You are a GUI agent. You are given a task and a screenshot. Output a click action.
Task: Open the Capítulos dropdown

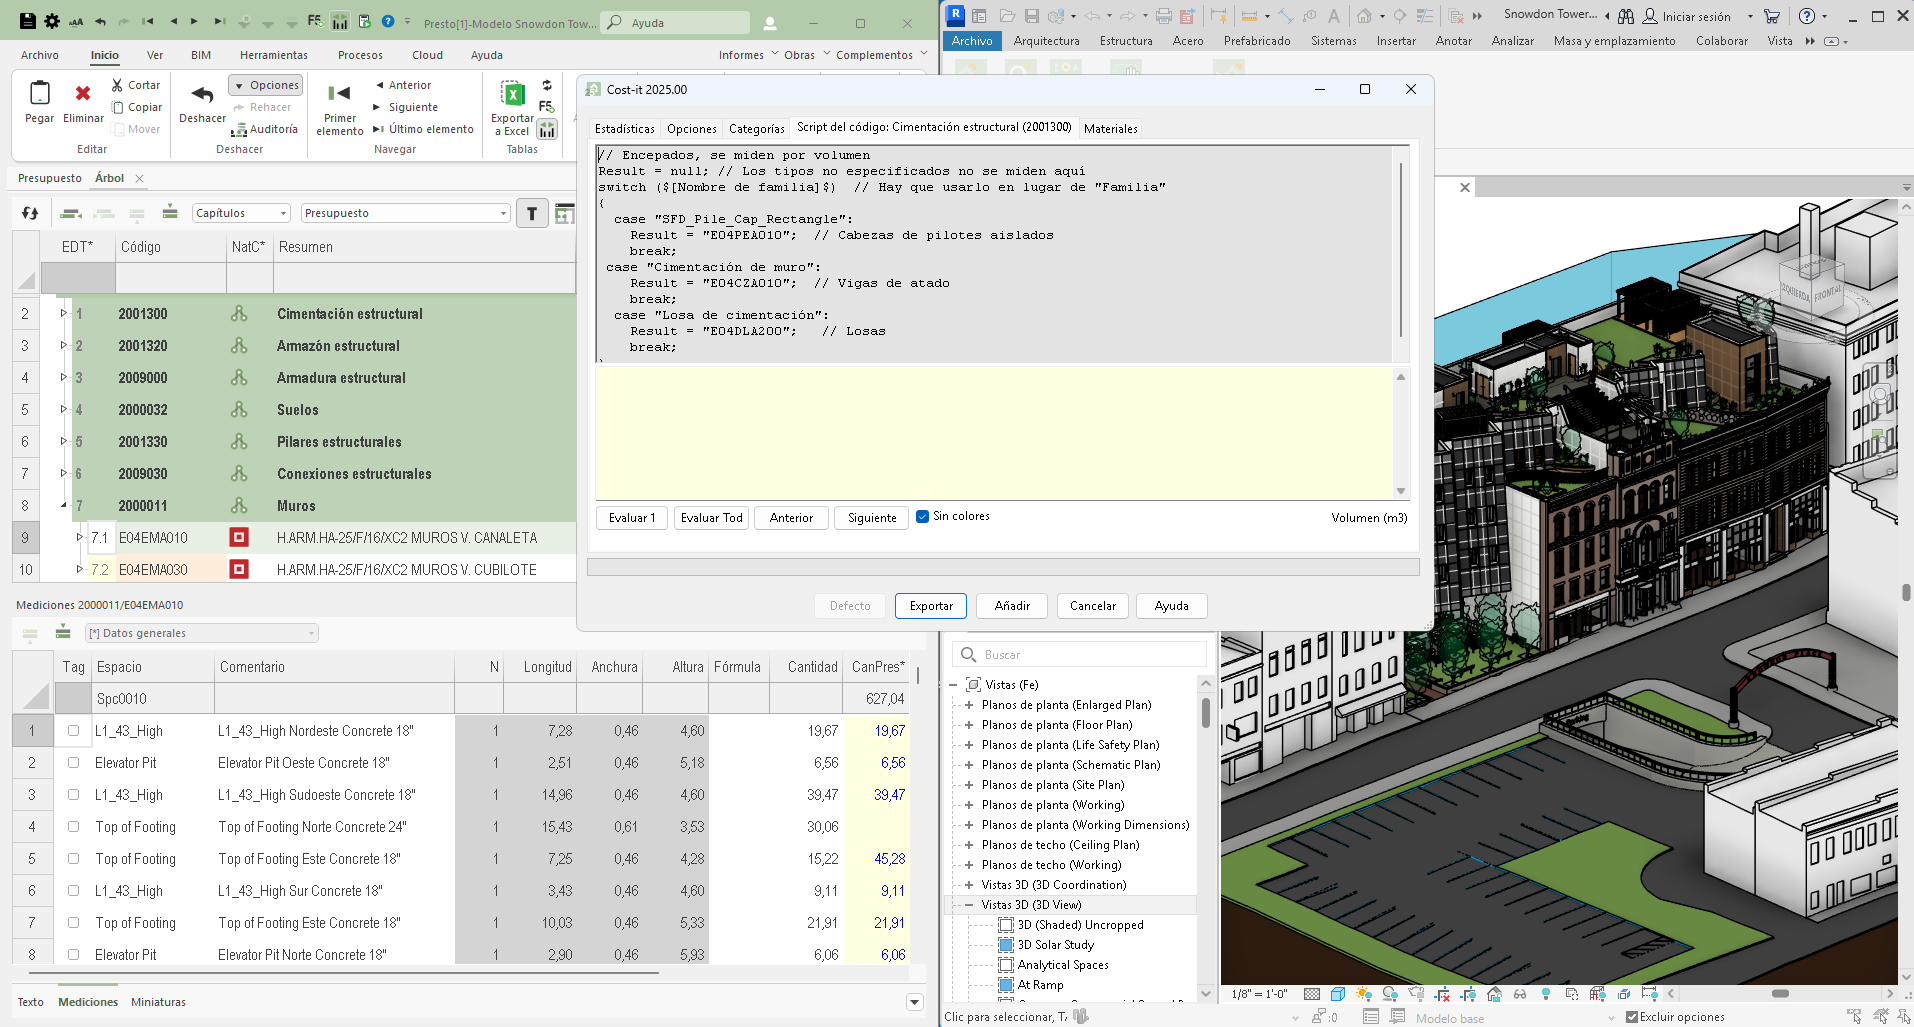240,212
